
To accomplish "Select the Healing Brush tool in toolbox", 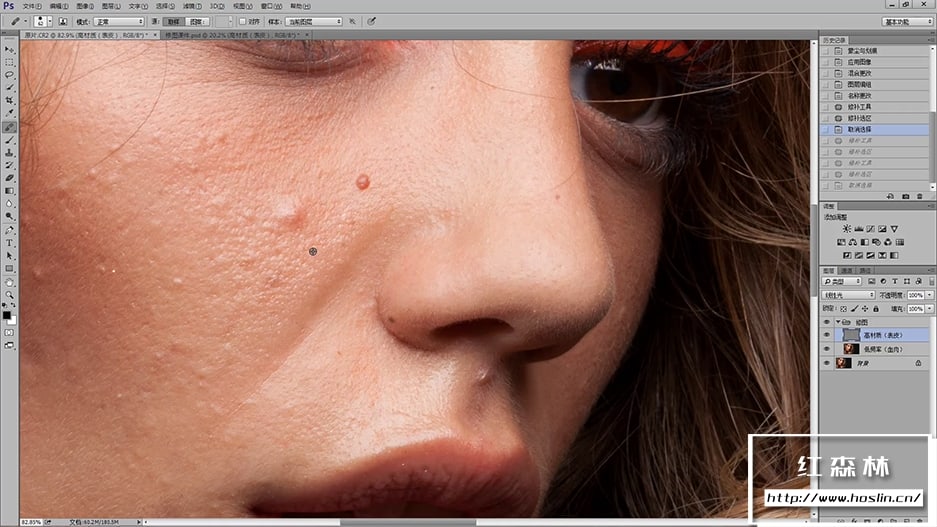I will point(9,127).
